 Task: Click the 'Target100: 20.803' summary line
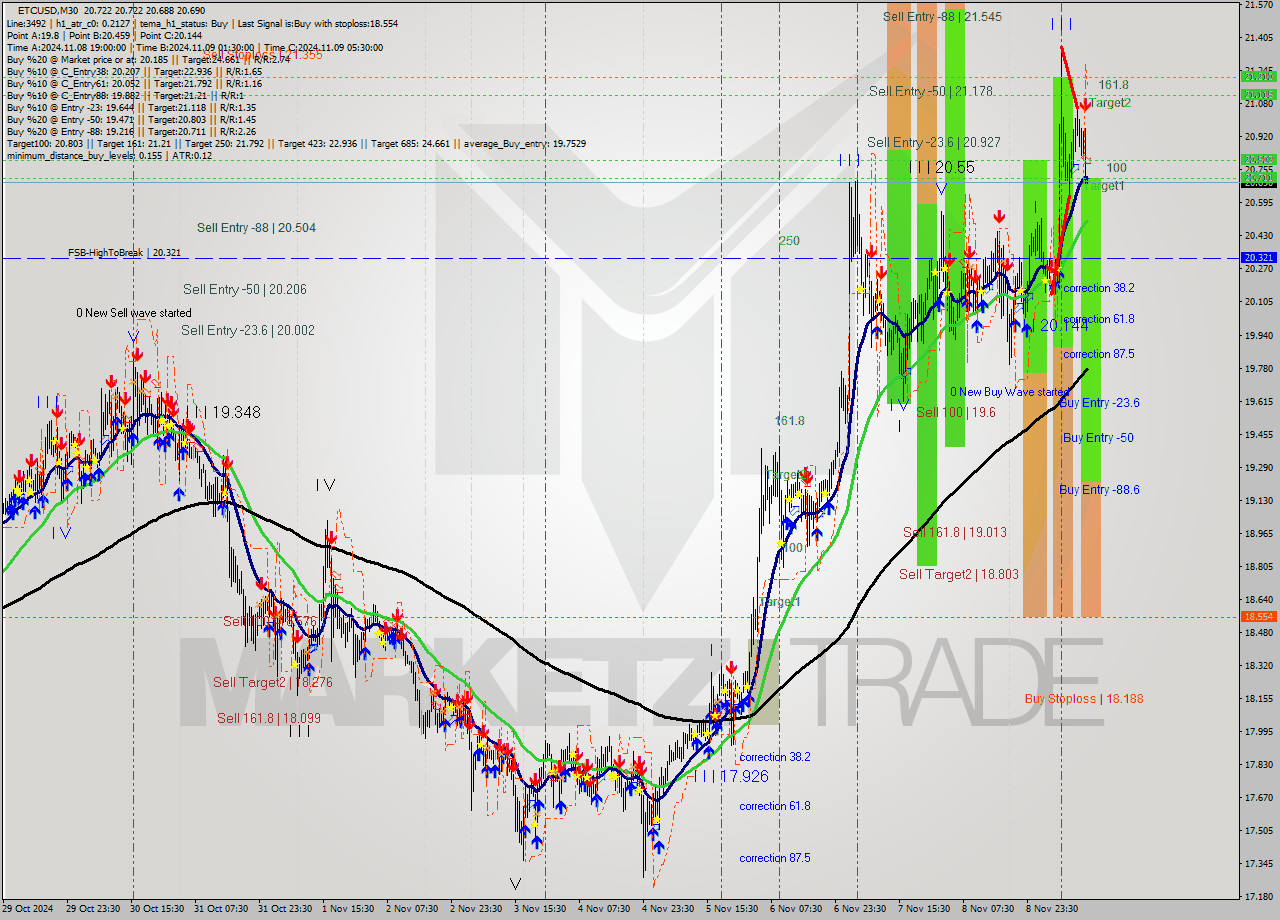(x=296, y=143)
